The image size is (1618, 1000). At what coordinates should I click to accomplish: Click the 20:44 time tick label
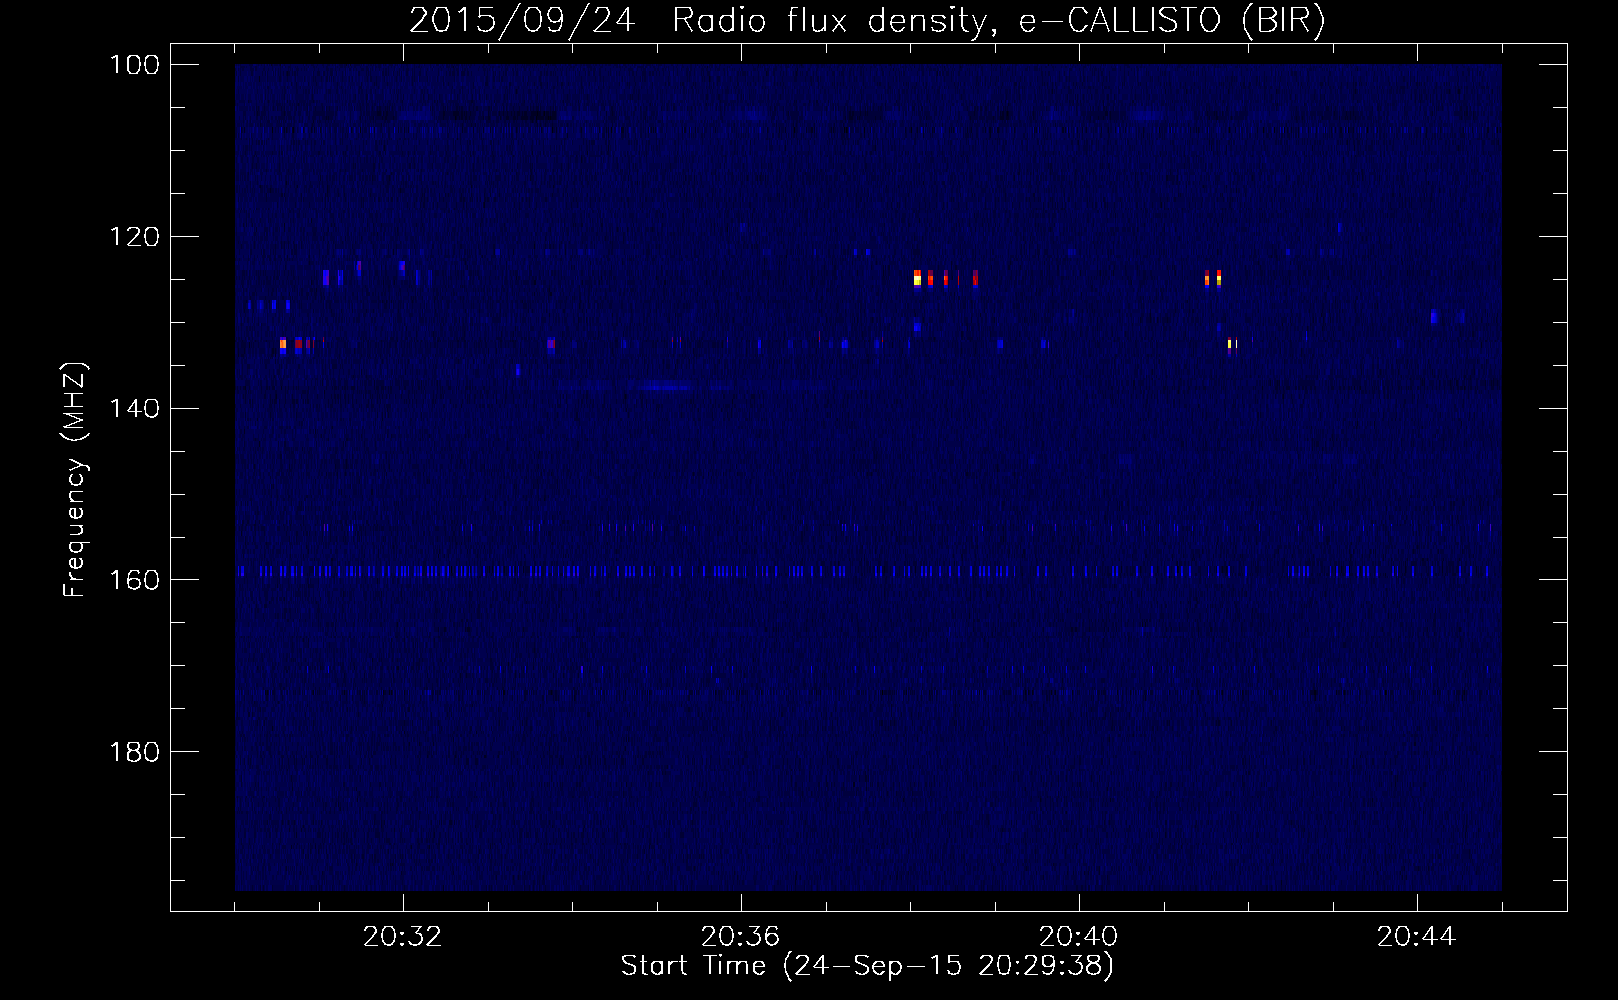click(x=1416, y=937)
